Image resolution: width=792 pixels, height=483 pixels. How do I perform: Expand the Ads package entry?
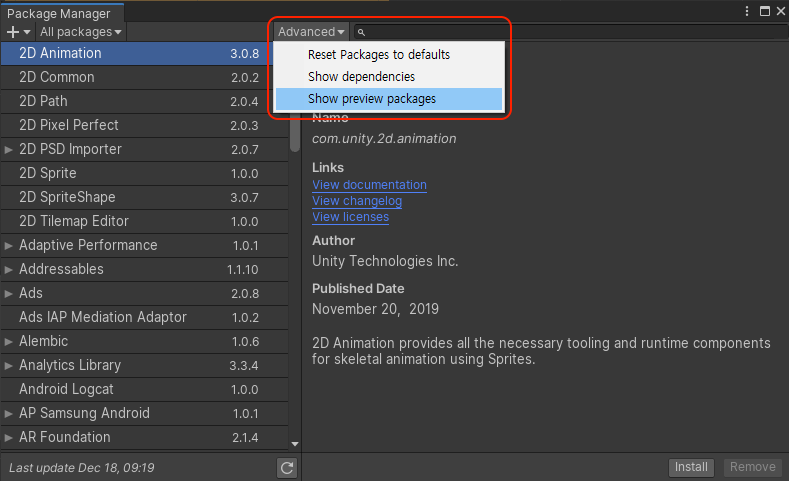tap(9, 294)
